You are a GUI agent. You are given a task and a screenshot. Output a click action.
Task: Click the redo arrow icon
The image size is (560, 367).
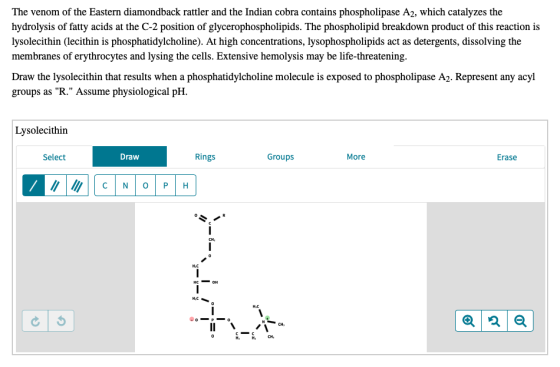point(35,321)
